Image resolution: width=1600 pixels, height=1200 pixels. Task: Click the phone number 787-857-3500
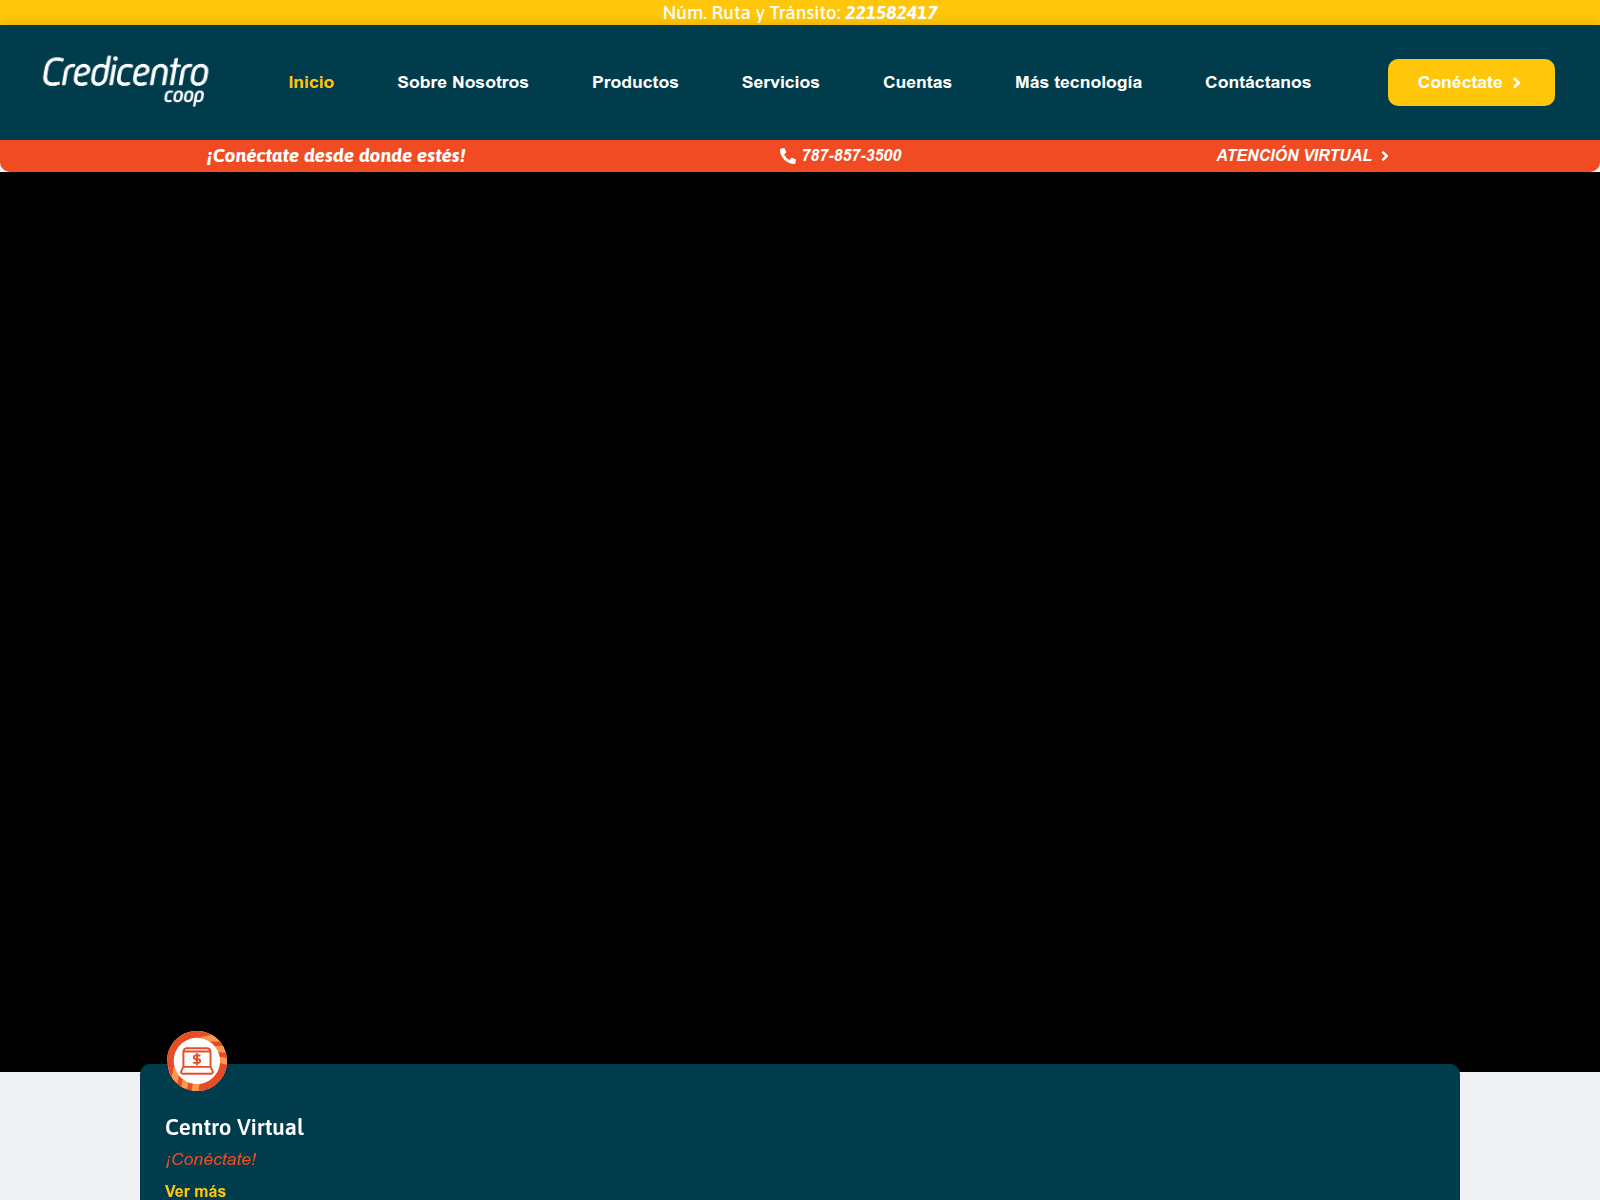click(851, 155)
